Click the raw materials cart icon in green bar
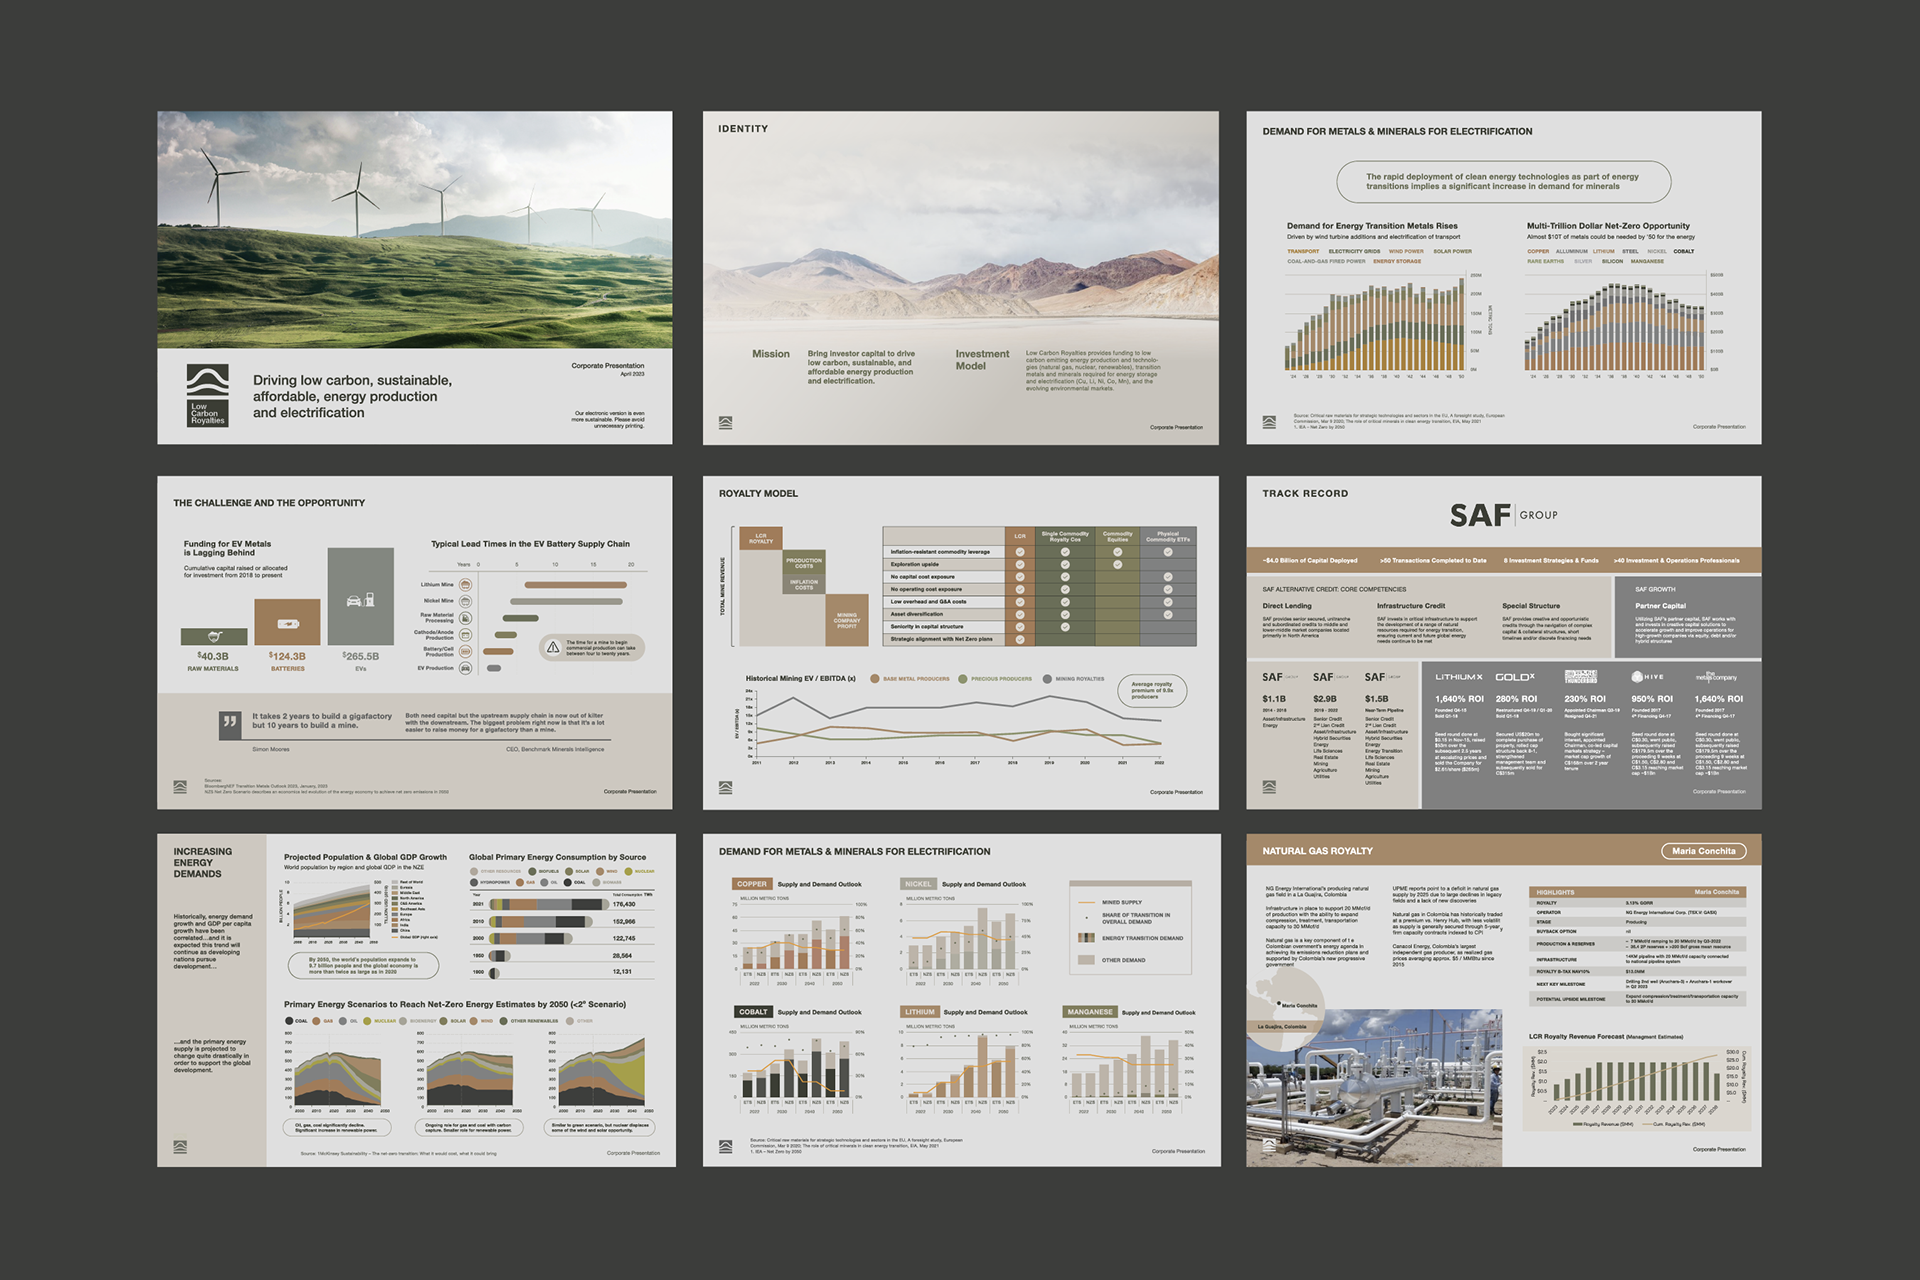 point(213,637)
